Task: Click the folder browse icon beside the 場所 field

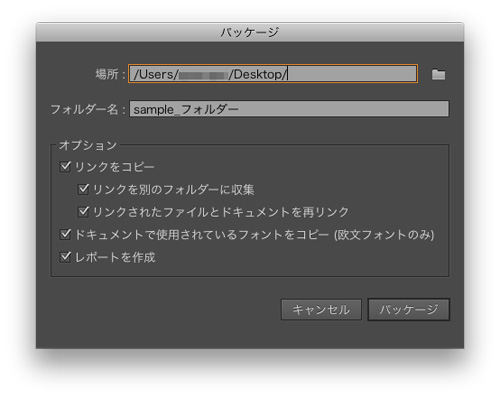Action: pyautogui.click(x=438, y=74)
